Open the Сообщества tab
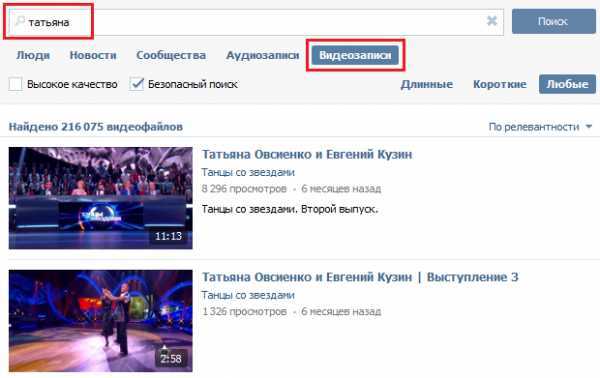600x378 pixels. point(171,55)
